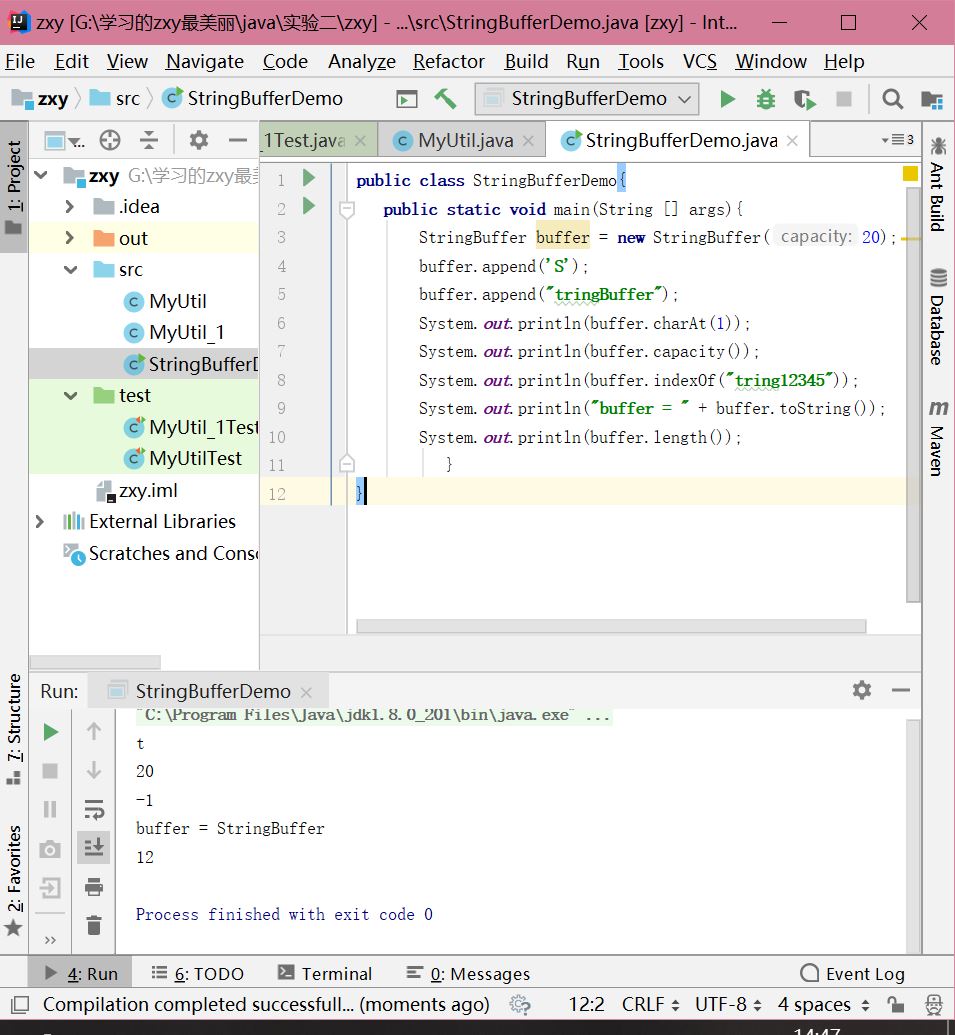Collapse the test folder
Screen dimensions: 955x1035
point(70,395)
